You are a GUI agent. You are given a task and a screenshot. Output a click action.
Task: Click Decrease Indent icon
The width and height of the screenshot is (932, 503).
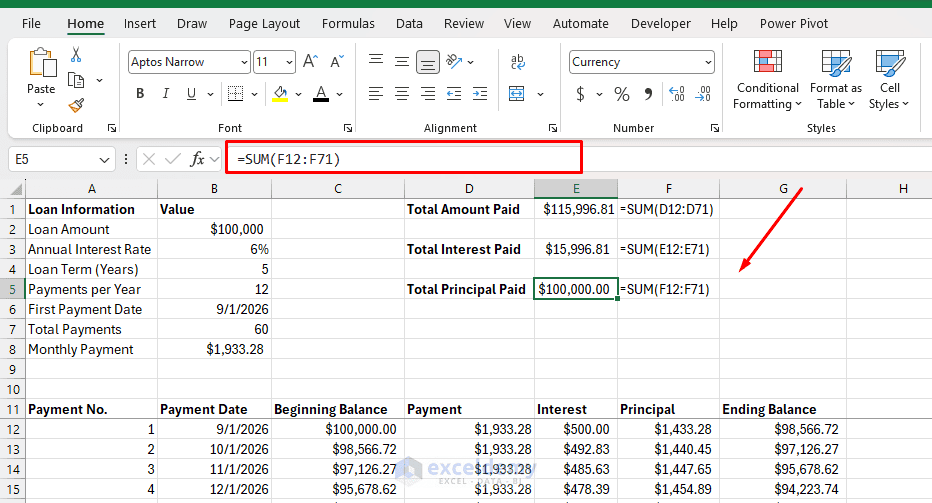454,93
